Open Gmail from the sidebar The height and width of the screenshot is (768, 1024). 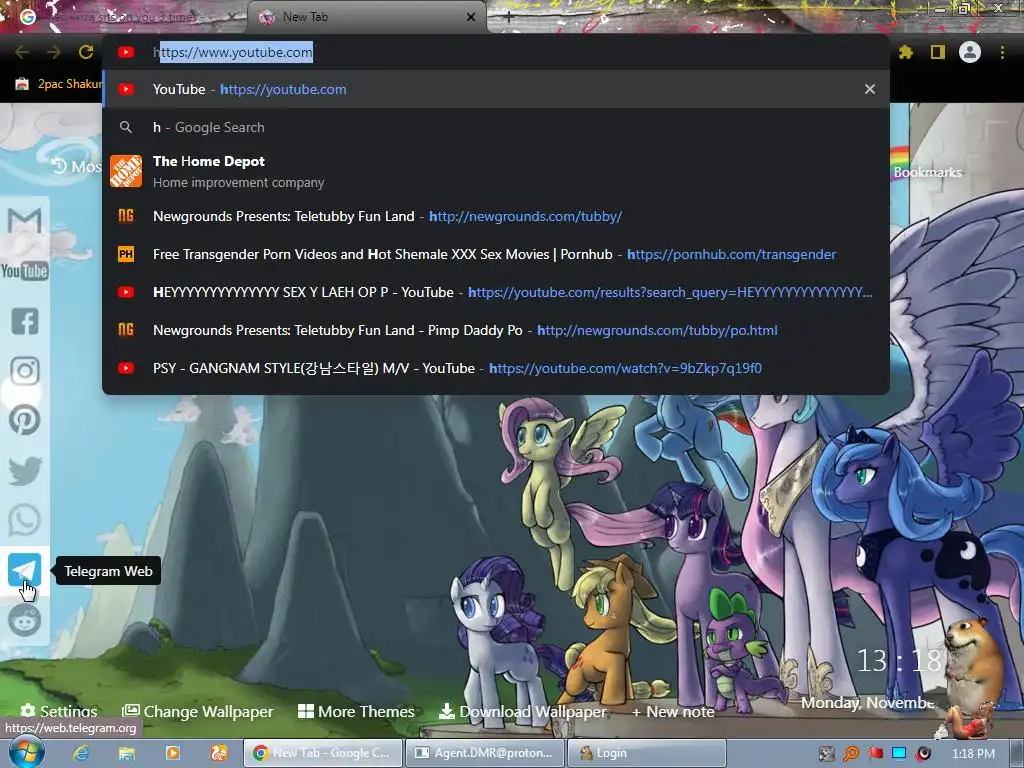click(x=25, y=221)
